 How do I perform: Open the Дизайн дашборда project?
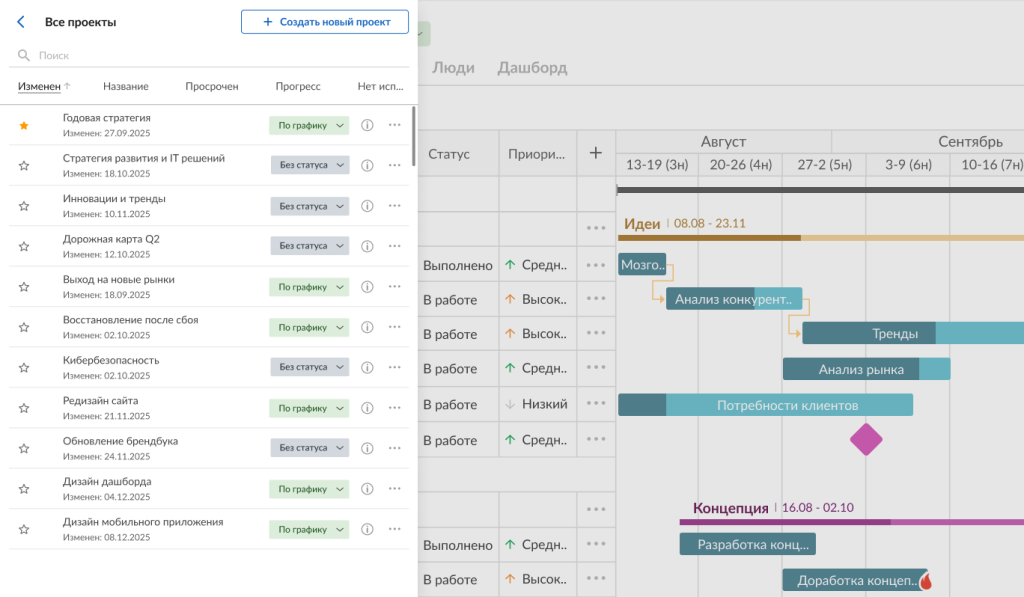pos(107,481)
